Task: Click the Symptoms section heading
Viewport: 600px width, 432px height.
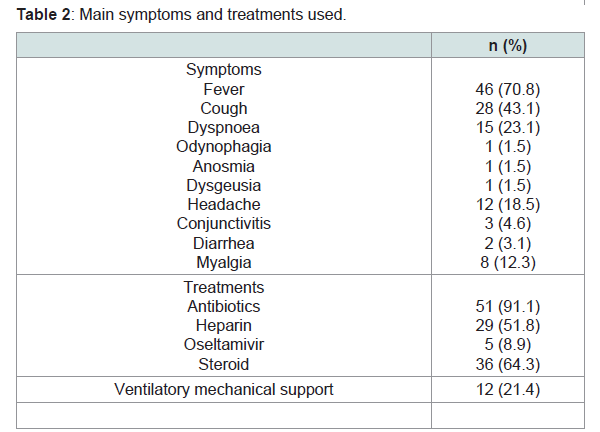Action: (224, 70)
